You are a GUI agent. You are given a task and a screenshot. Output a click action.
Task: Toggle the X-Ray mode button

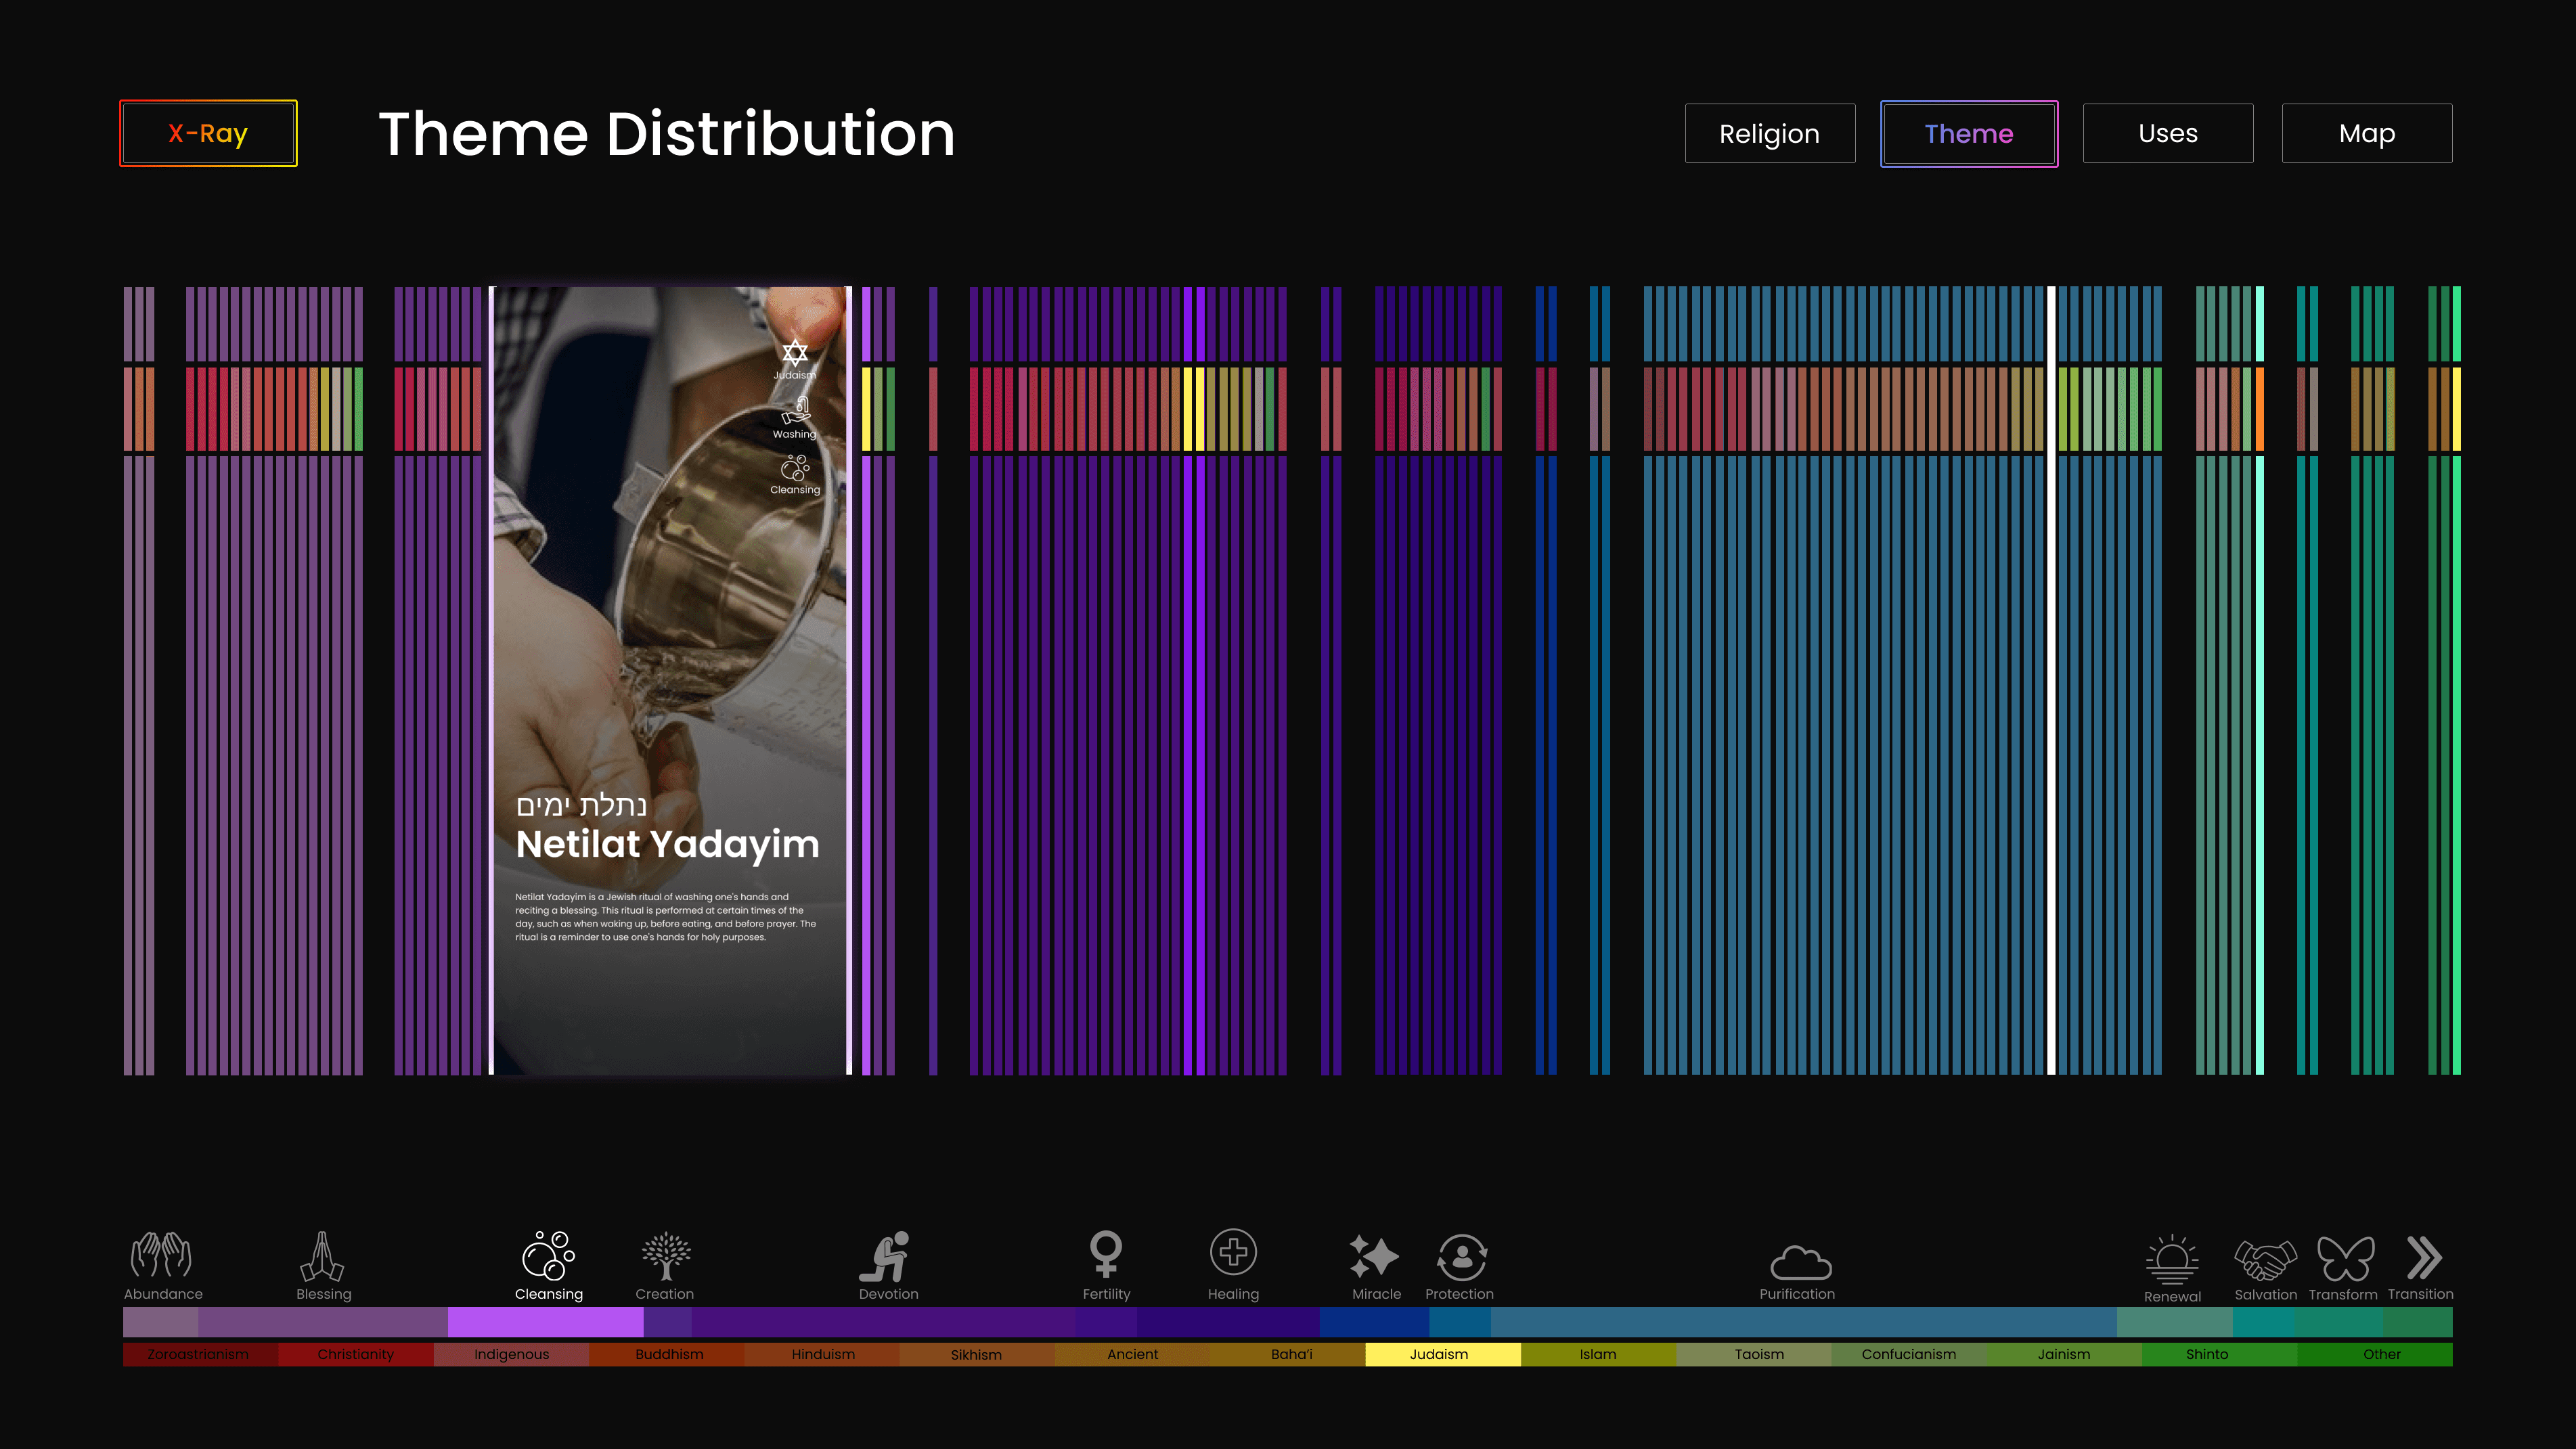[x=208, y=133]
